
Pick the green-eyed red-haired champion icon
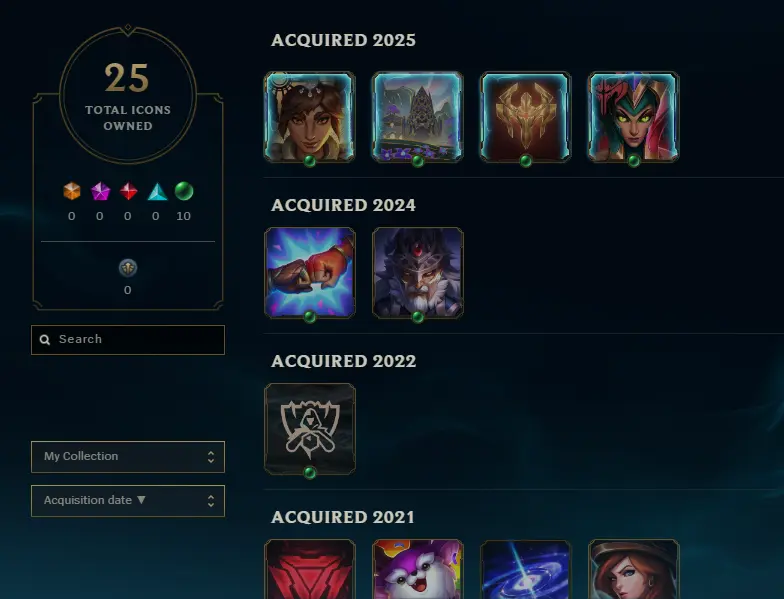[634, 117]
